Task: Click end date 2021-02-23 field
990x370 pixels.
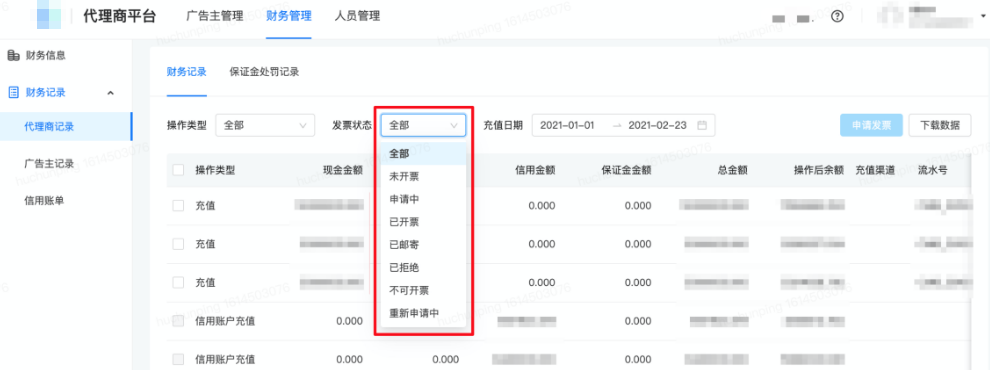Action: click(657, 125)
